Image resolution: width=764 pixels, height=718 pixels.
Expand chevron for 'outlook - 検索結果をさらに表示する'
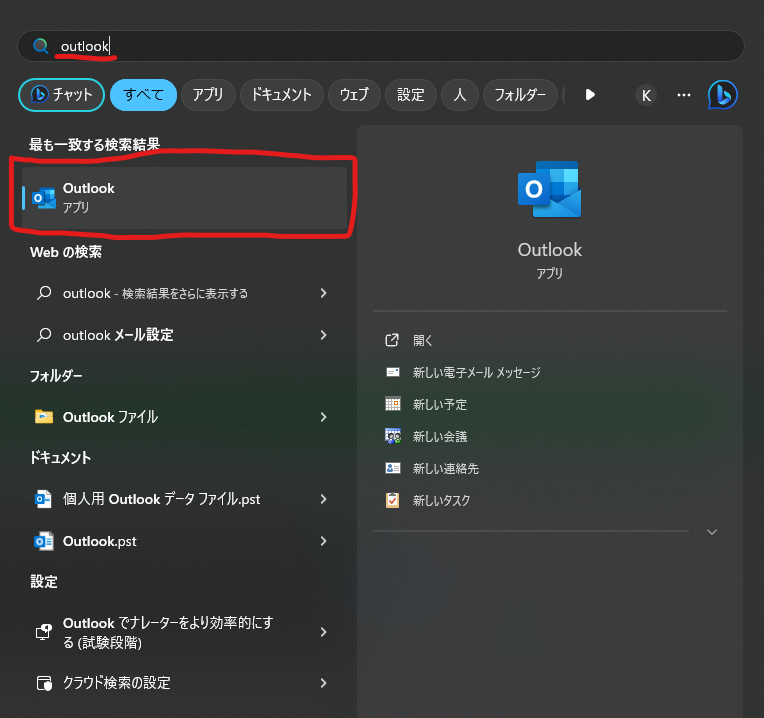tap(324, 293)
